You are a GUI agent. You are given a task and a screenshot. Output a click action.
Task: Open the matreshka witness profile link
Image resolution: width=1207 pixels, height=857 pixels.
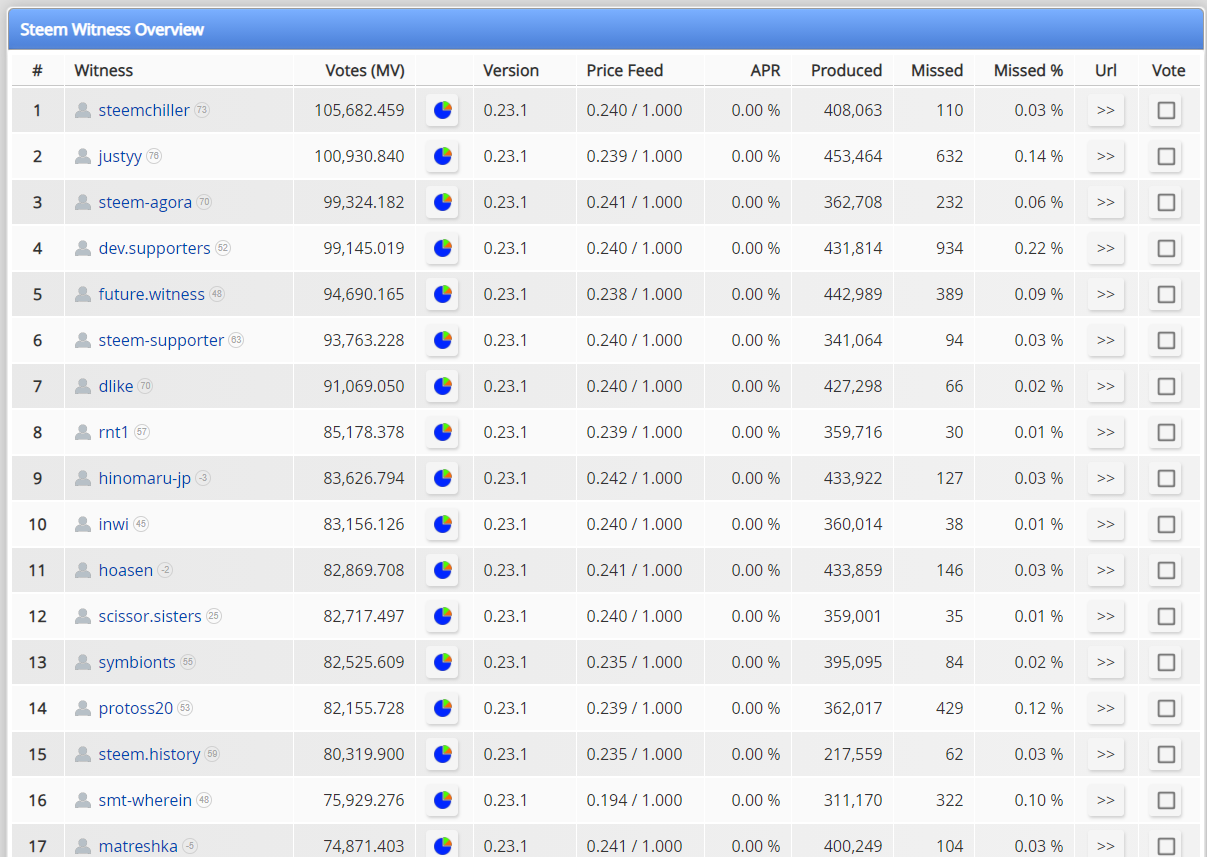[138, 846]
